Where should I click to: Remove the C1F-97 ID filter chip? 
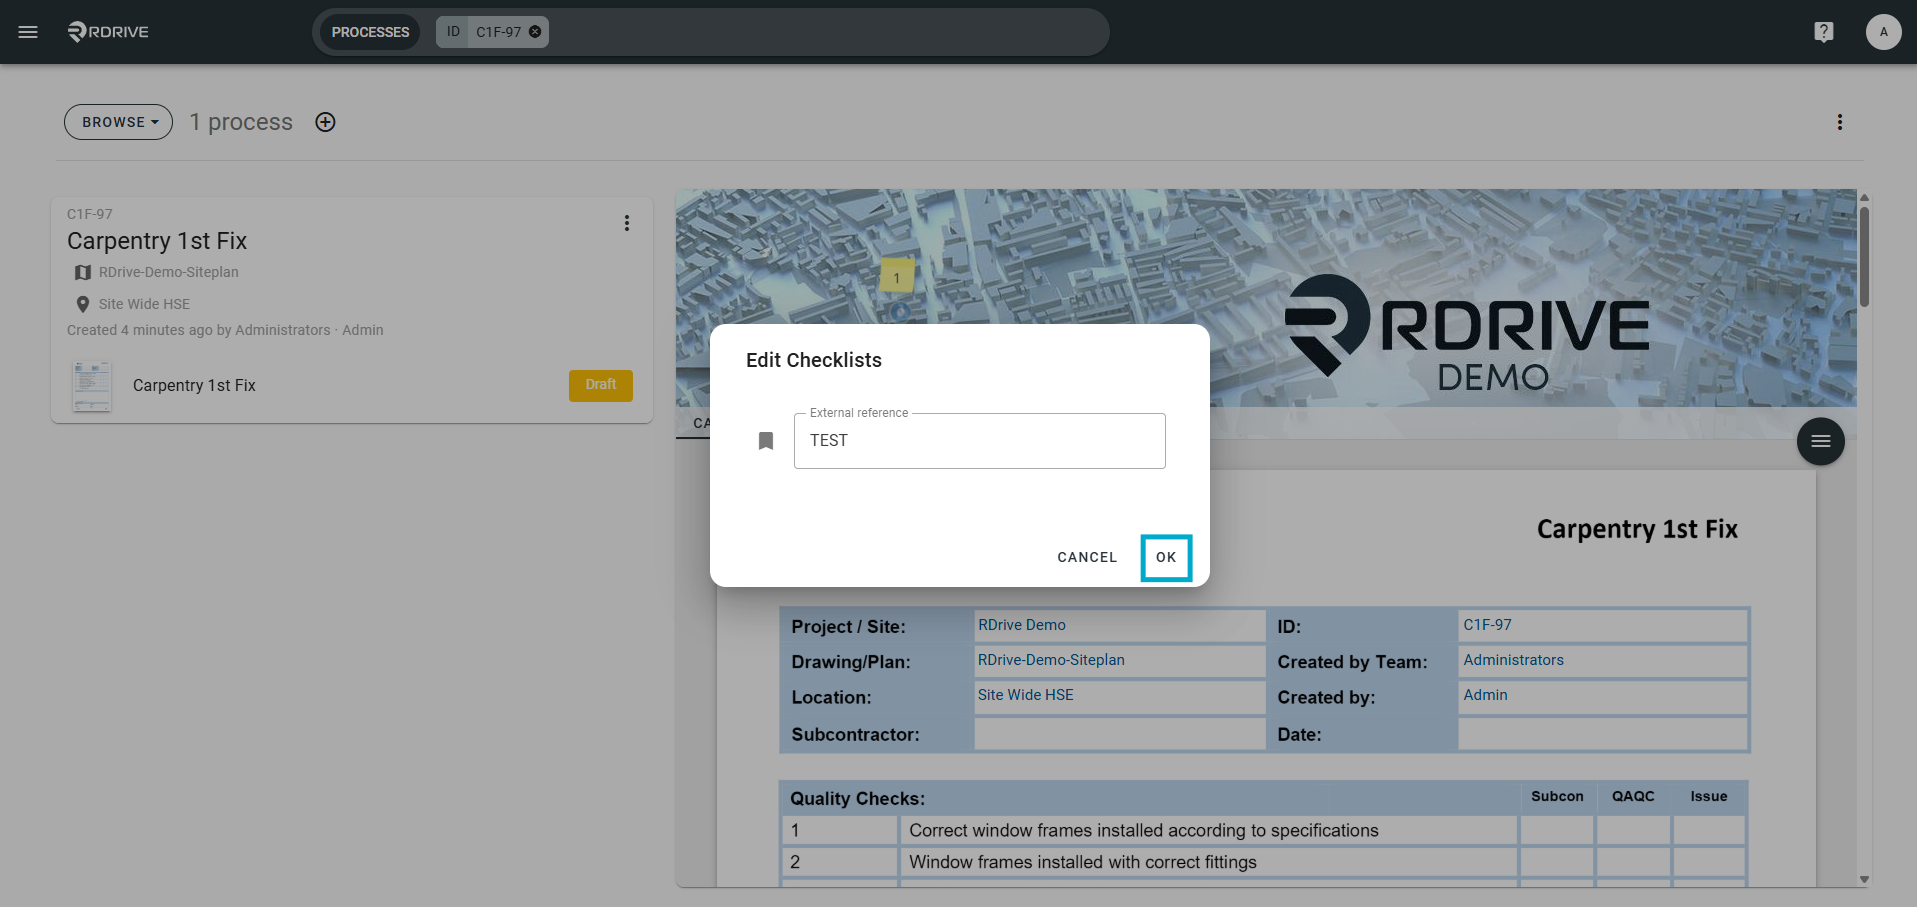(x=536, y=32)
